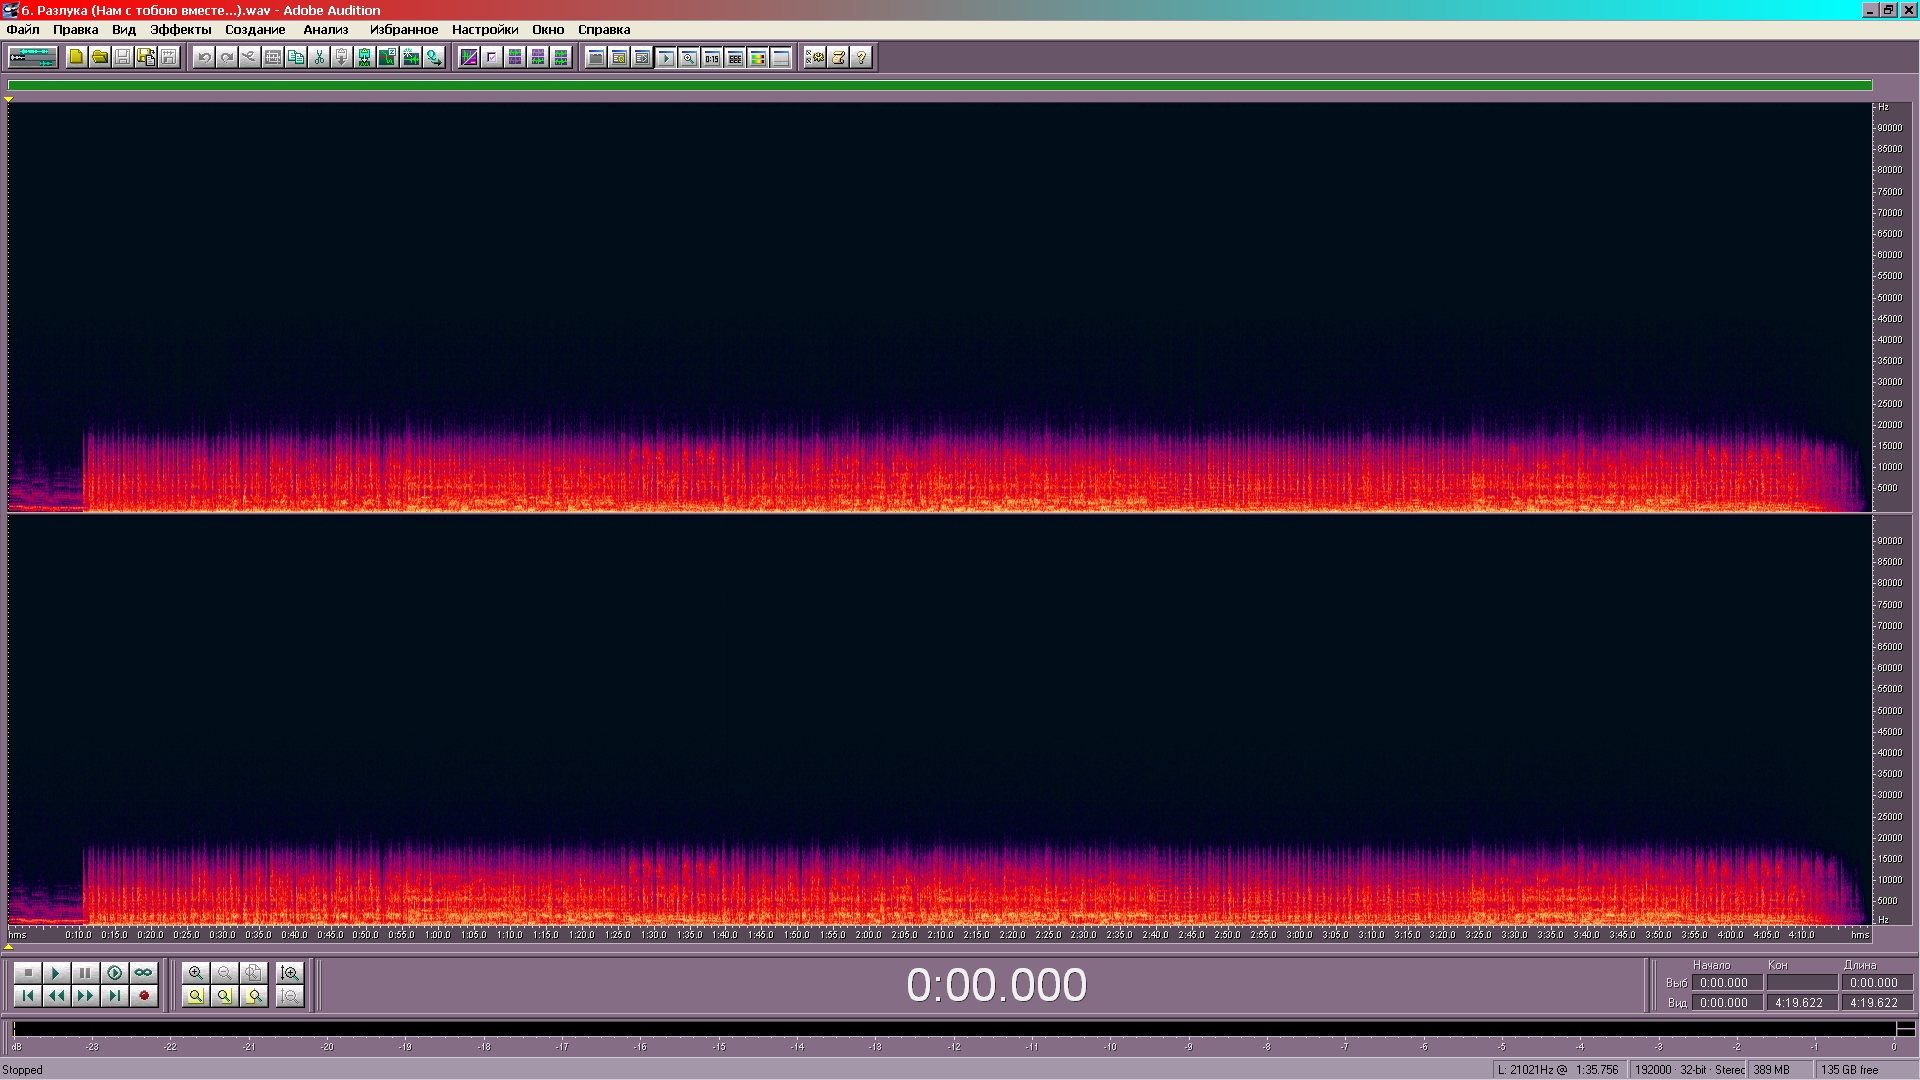The height and width of the screenshot is (1080, 1920).
Task: Zoom to left edge of selection icon
Action: (225, 996)
